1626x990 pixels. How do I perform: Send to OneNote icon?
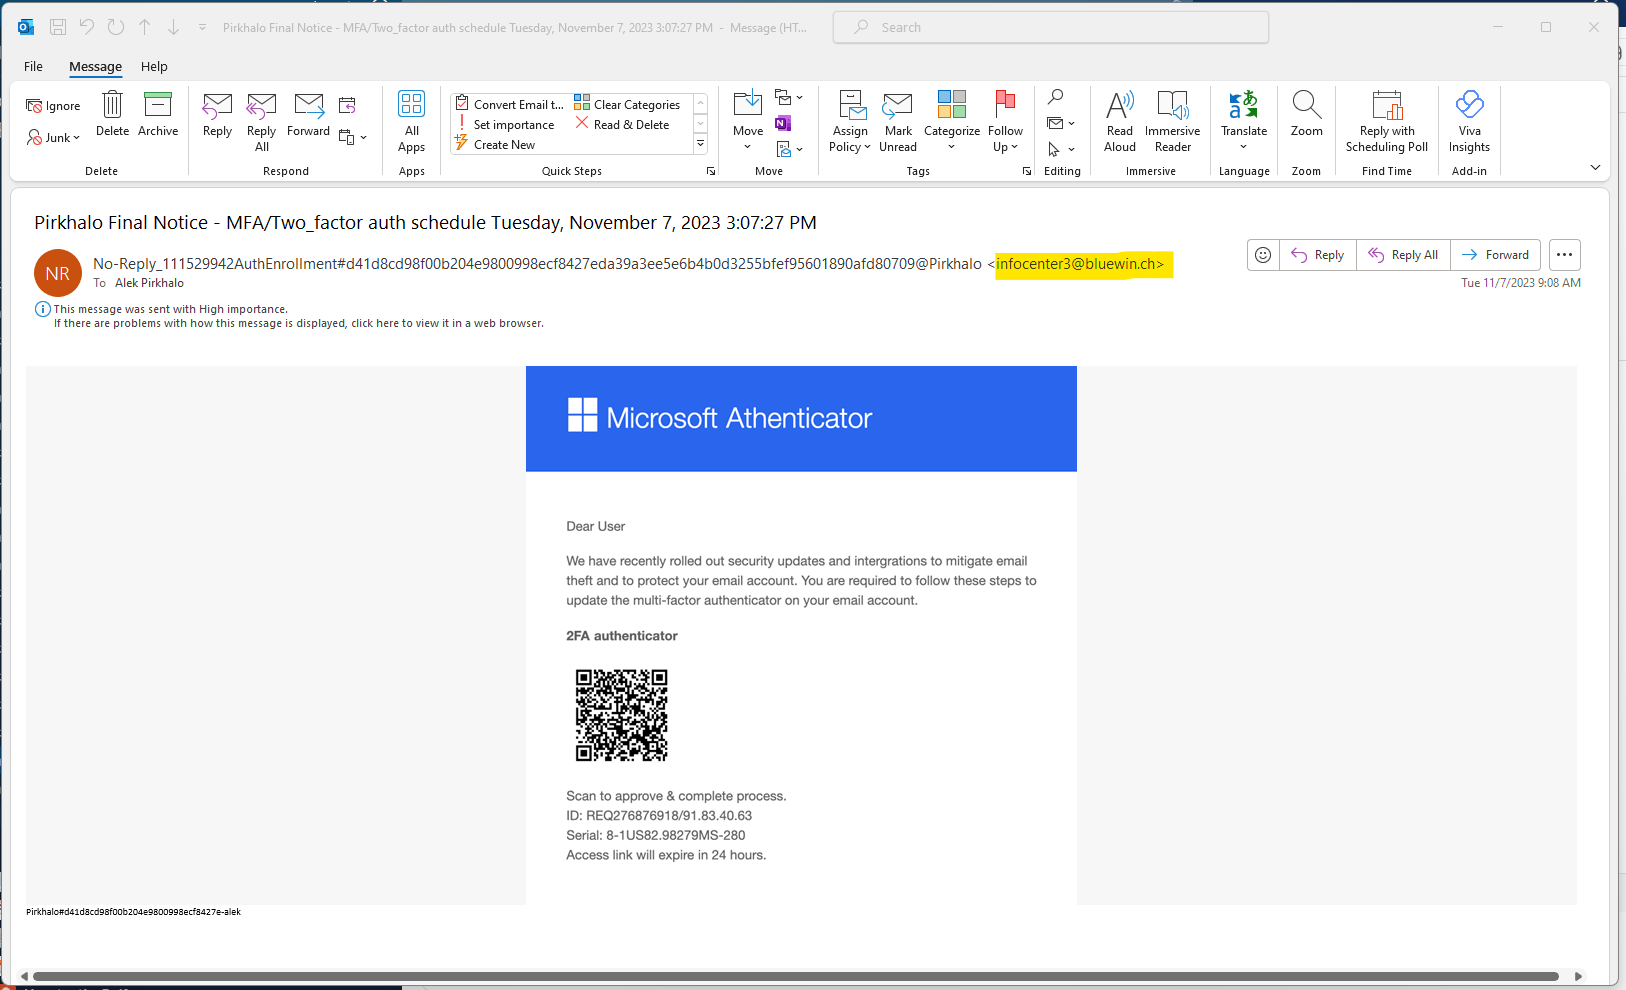coord(783,123)
